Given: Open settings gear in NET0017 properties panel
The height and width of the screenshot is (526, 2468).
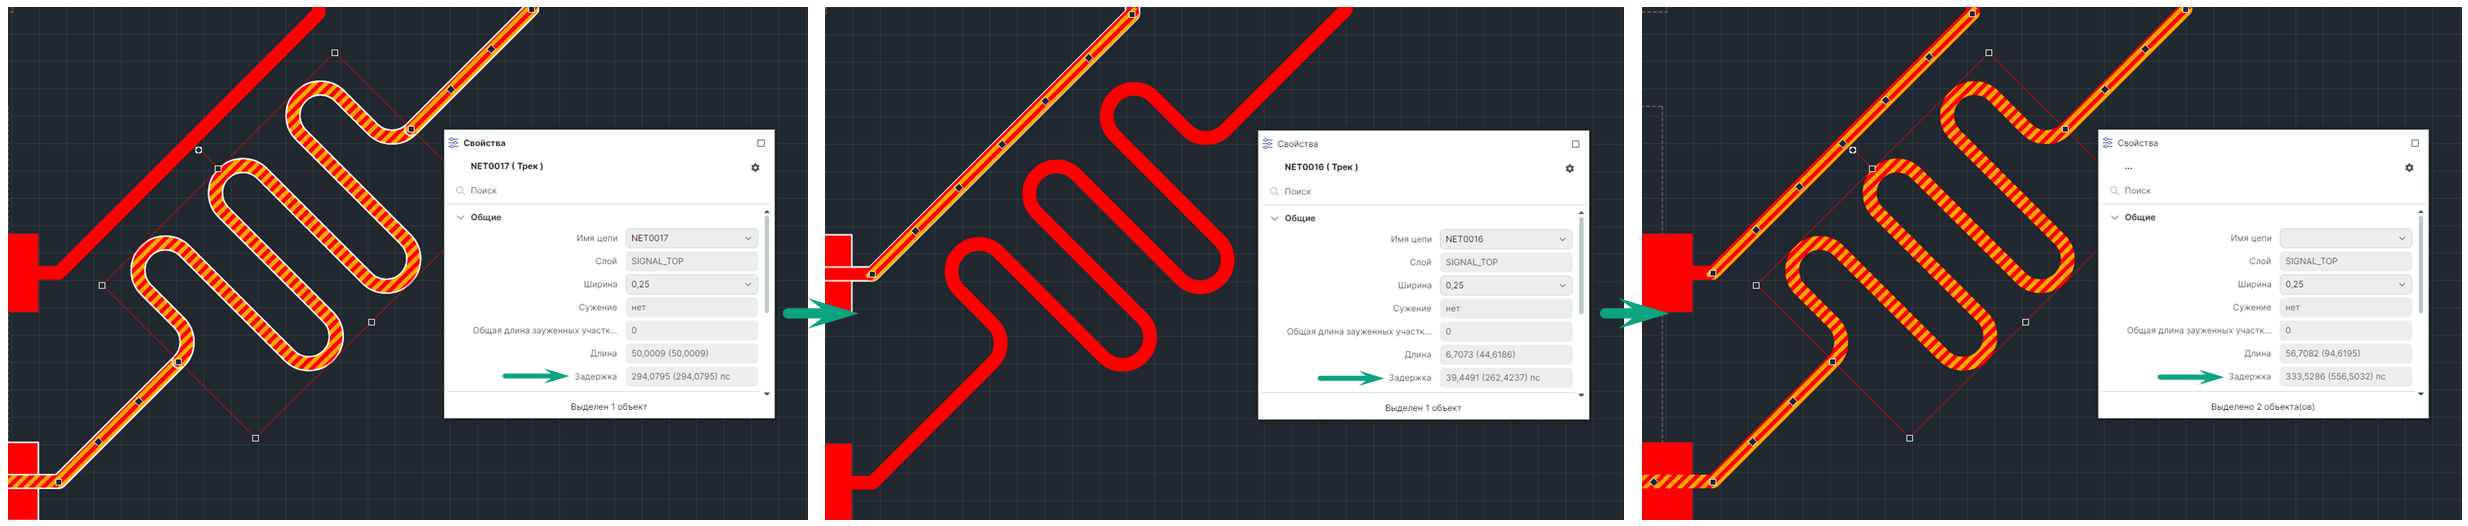Looking at the screenshot, I should (755, 168).
